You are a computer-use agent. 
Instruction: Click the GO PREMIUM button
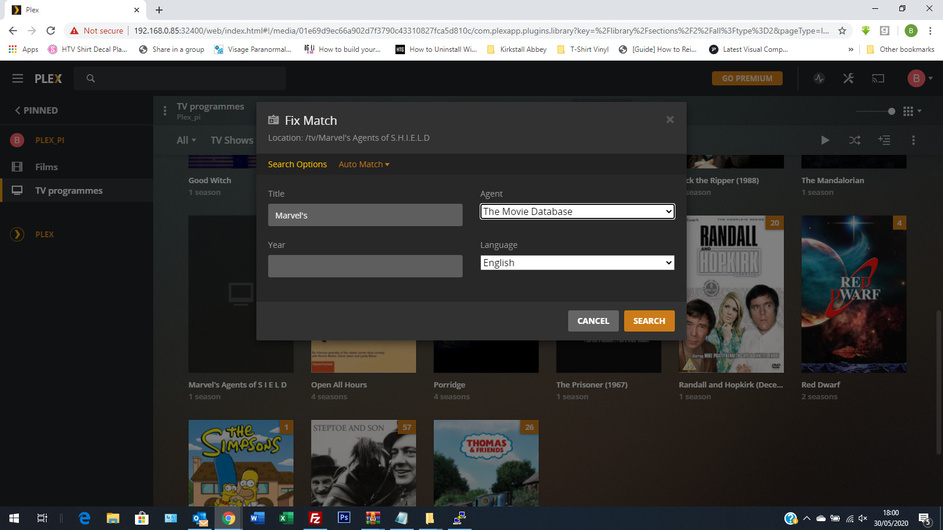747,78
